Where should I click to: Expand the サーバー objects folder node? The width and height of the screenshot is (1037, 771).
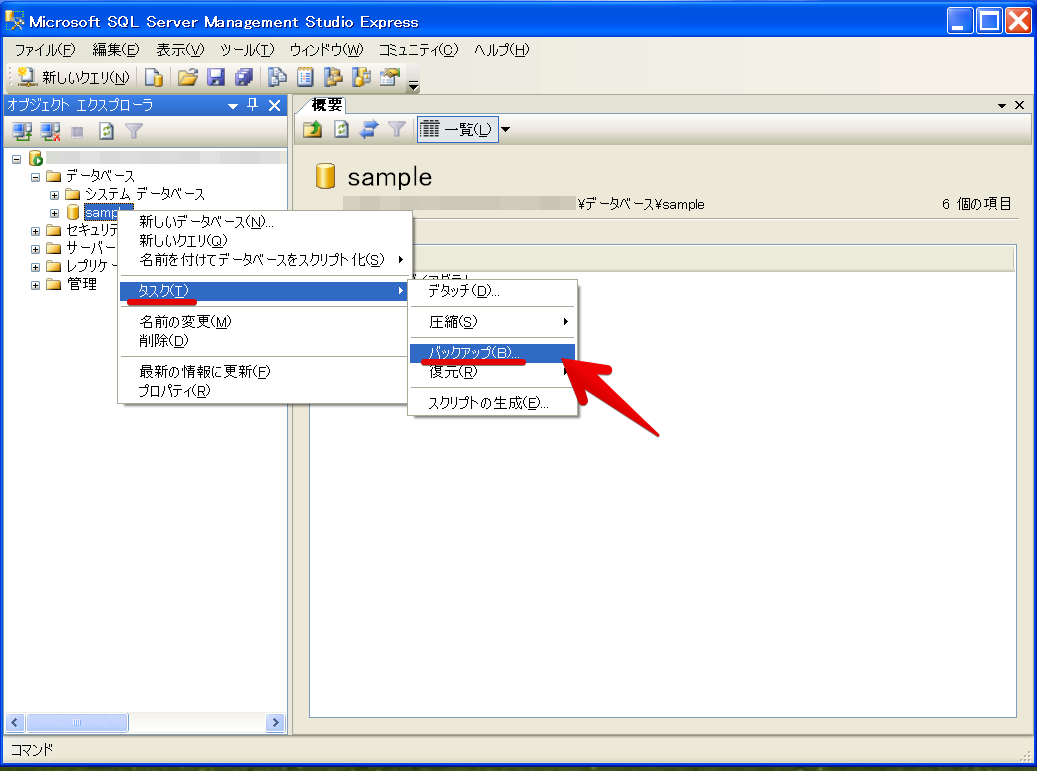coord(36,249)
